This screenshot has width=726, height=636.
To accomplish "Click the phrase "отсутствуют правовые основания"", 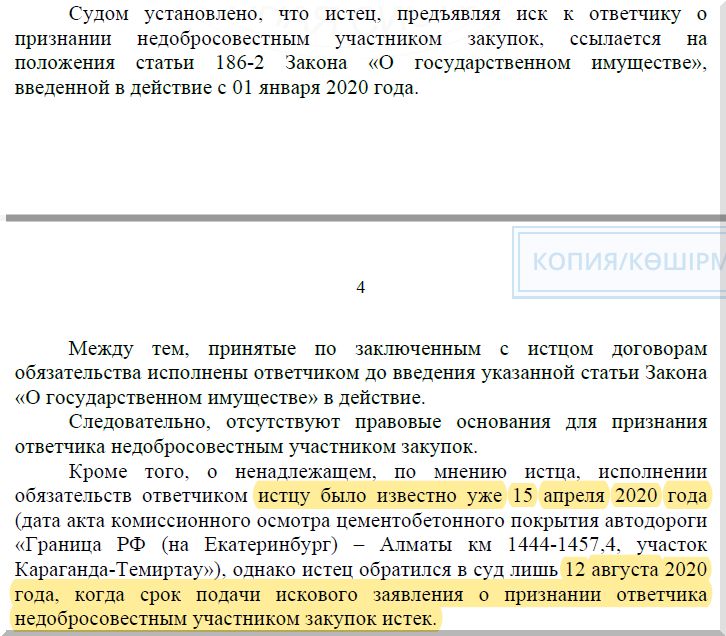I will point(388,422).
